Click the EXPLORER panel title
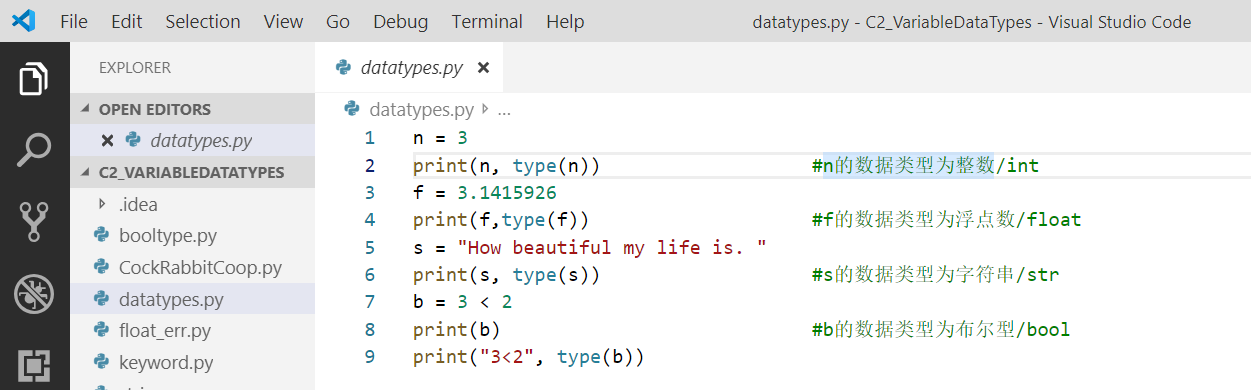Screen dimensions: 1251x390 point(135,68)
